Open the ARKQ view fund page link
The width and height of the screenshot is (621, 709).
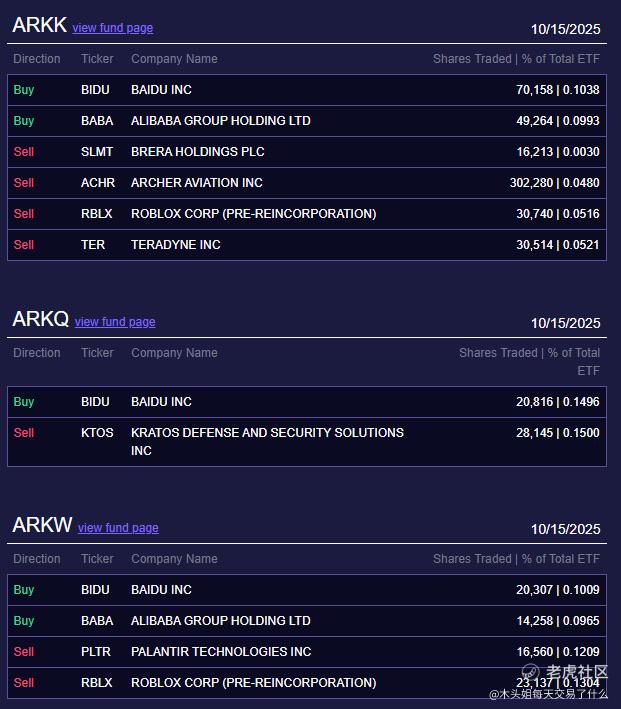tap(115, 322)
